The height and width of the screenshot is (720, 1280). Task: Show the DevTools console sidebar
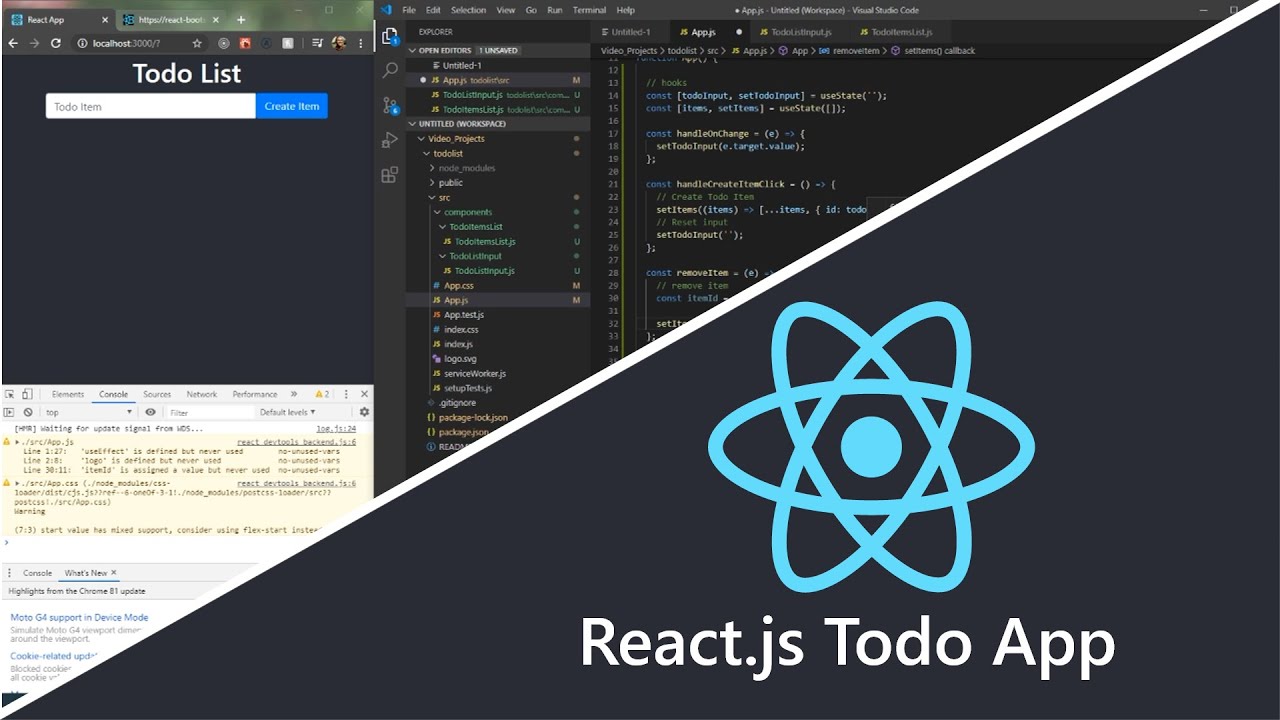pyautogui.click(x=10, y=412)
